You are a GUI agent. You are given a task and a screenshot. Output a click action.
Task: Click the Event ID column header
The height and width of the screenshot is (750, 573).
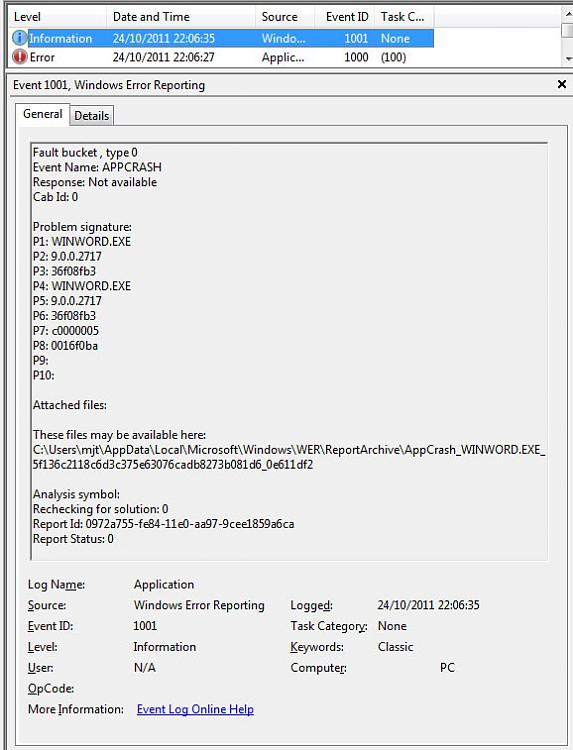point(345,17)
